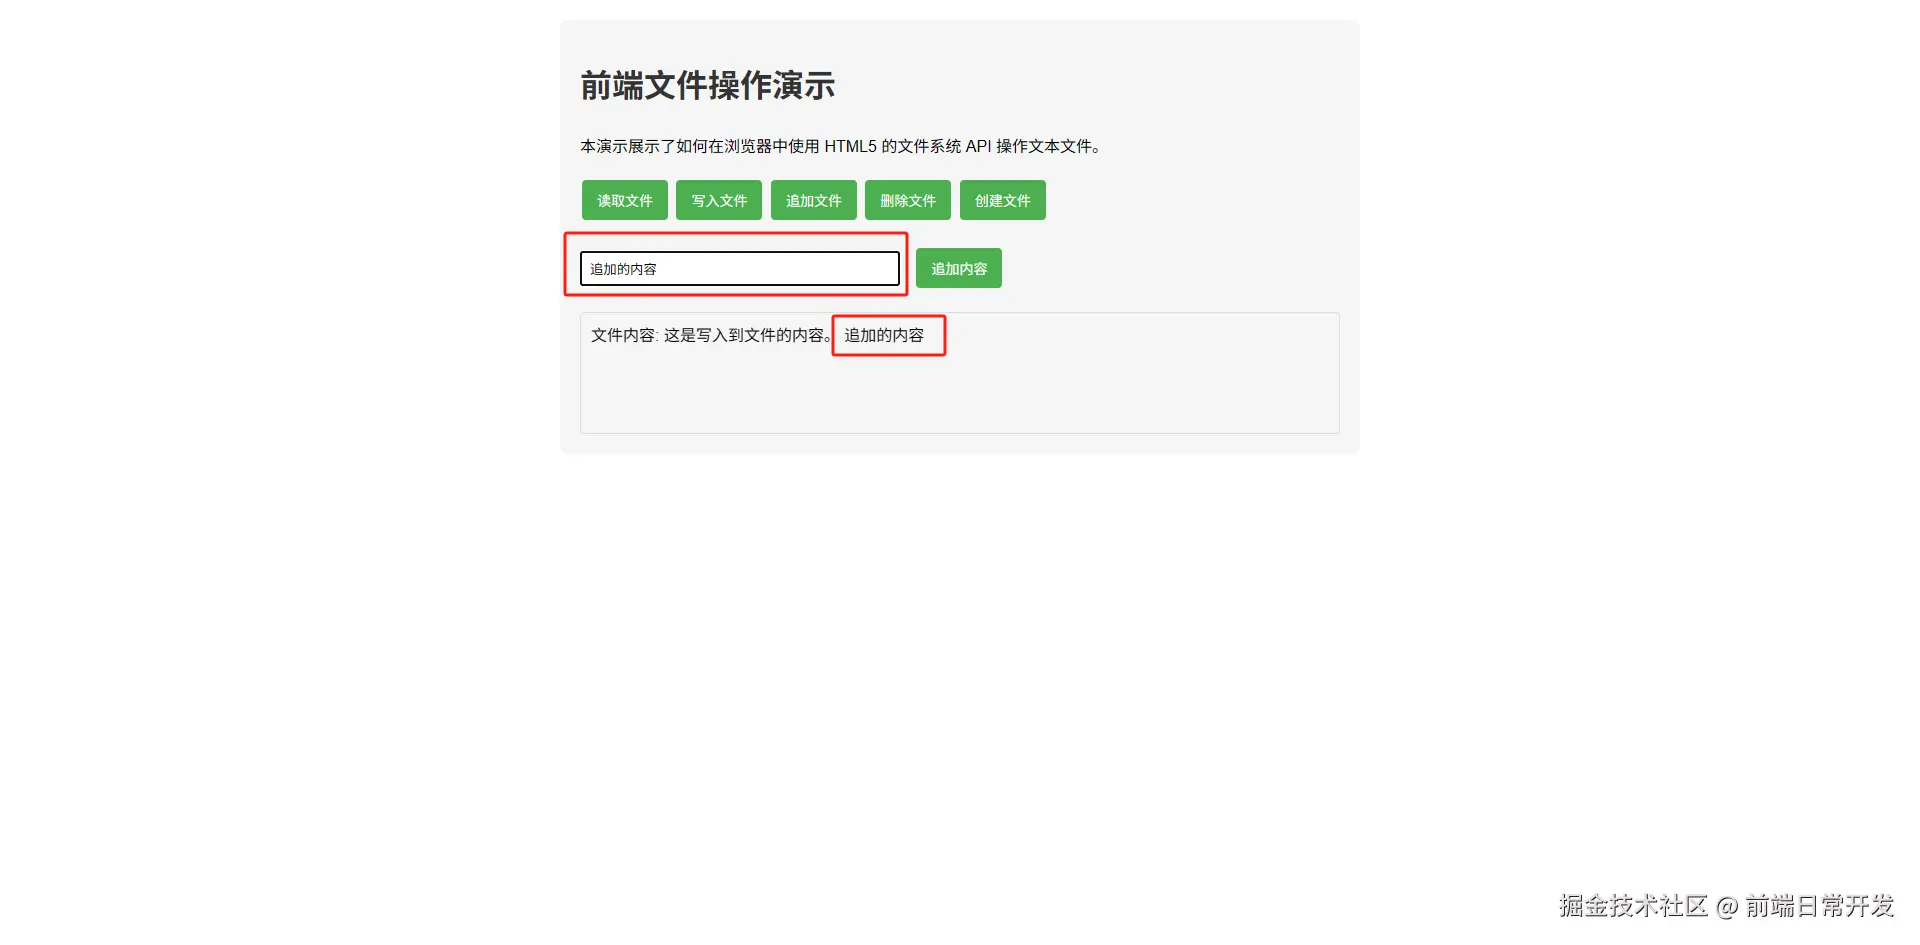The image size is (1920, 945).
Task: Click blank area inside the output box
Action: 960,395
